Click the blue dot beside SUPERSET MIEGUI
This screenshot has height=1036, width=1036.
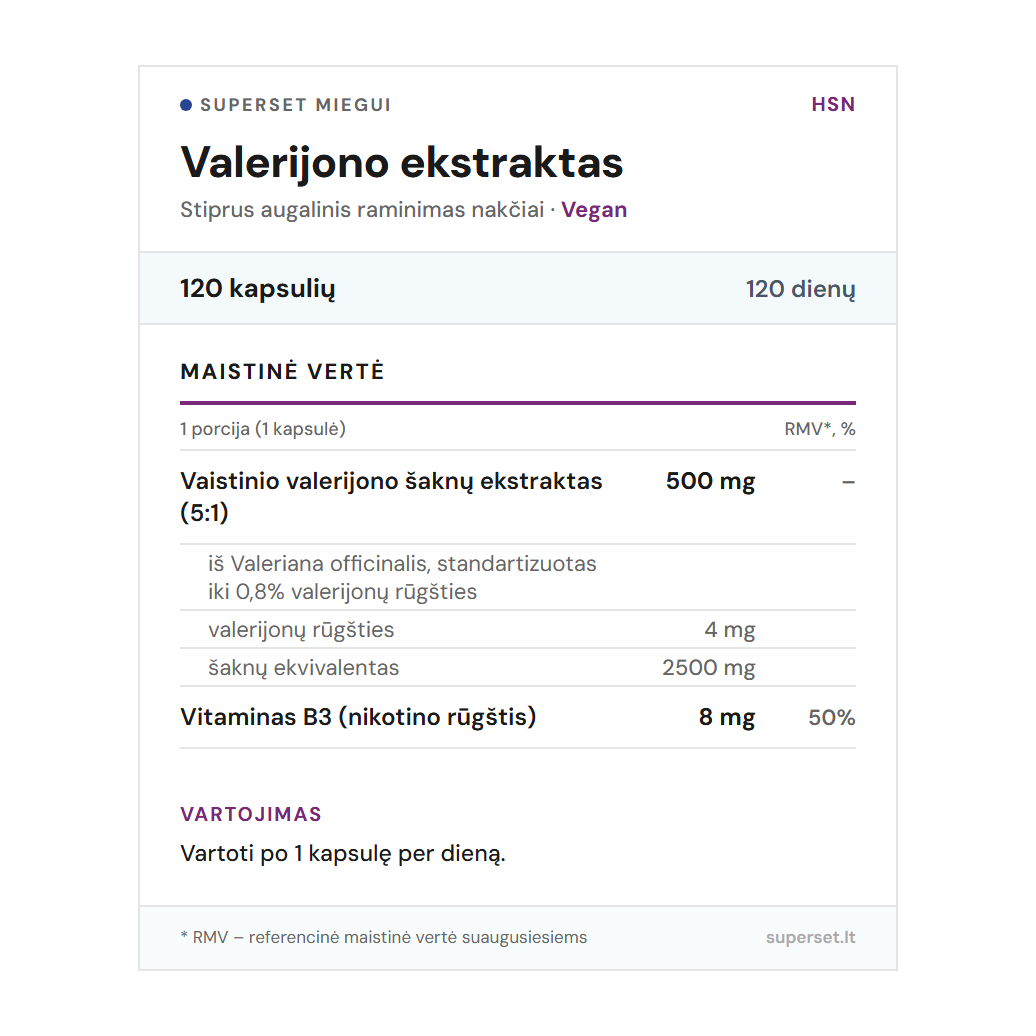coord(186,105)
